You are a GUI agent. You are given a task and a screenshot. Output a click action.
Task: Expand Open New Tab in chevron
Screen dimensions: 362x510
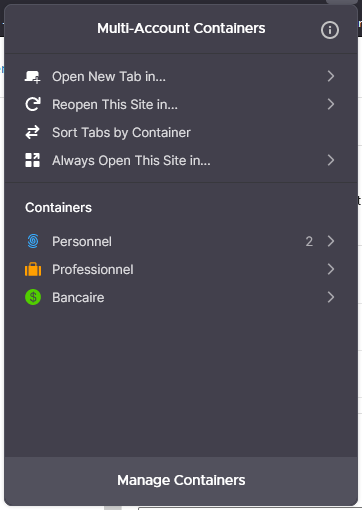coord(331,76)
